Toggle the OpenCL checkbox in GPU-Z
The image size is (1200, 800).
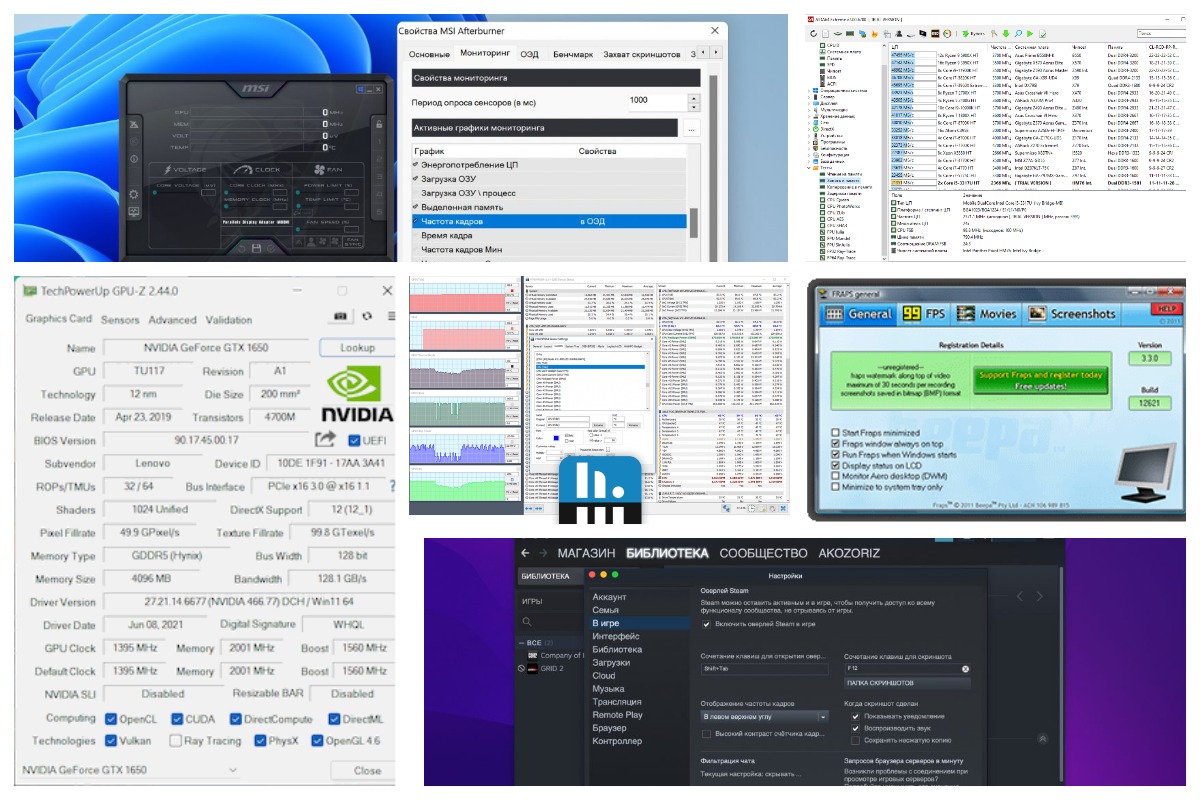pyautogui.click(x=111, y=718)
